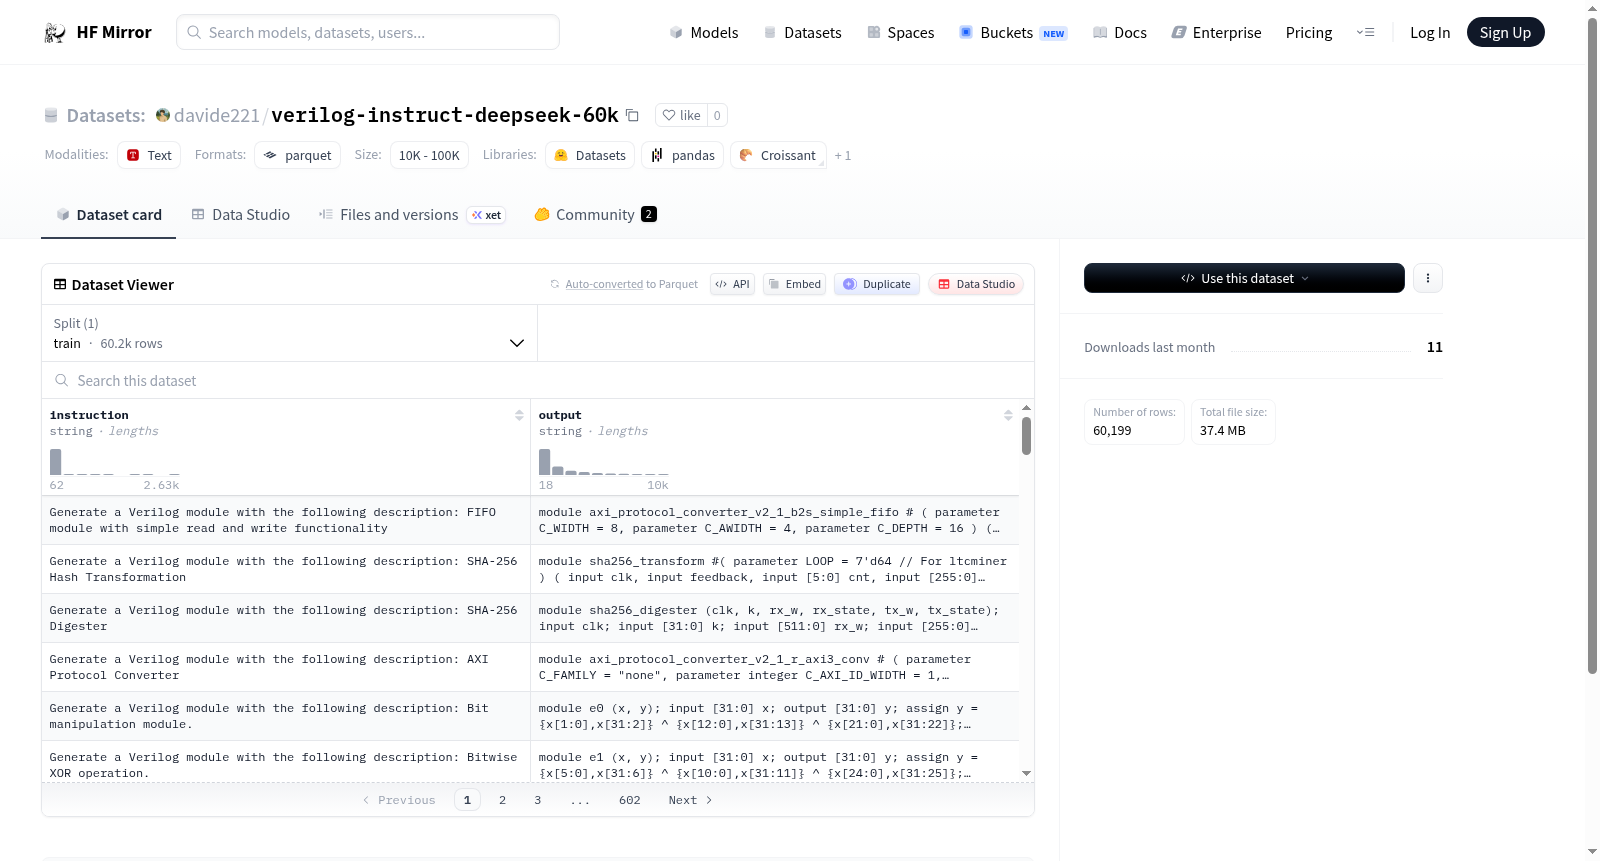
Task: Open the Models navigation item
Action: [704, 33]
